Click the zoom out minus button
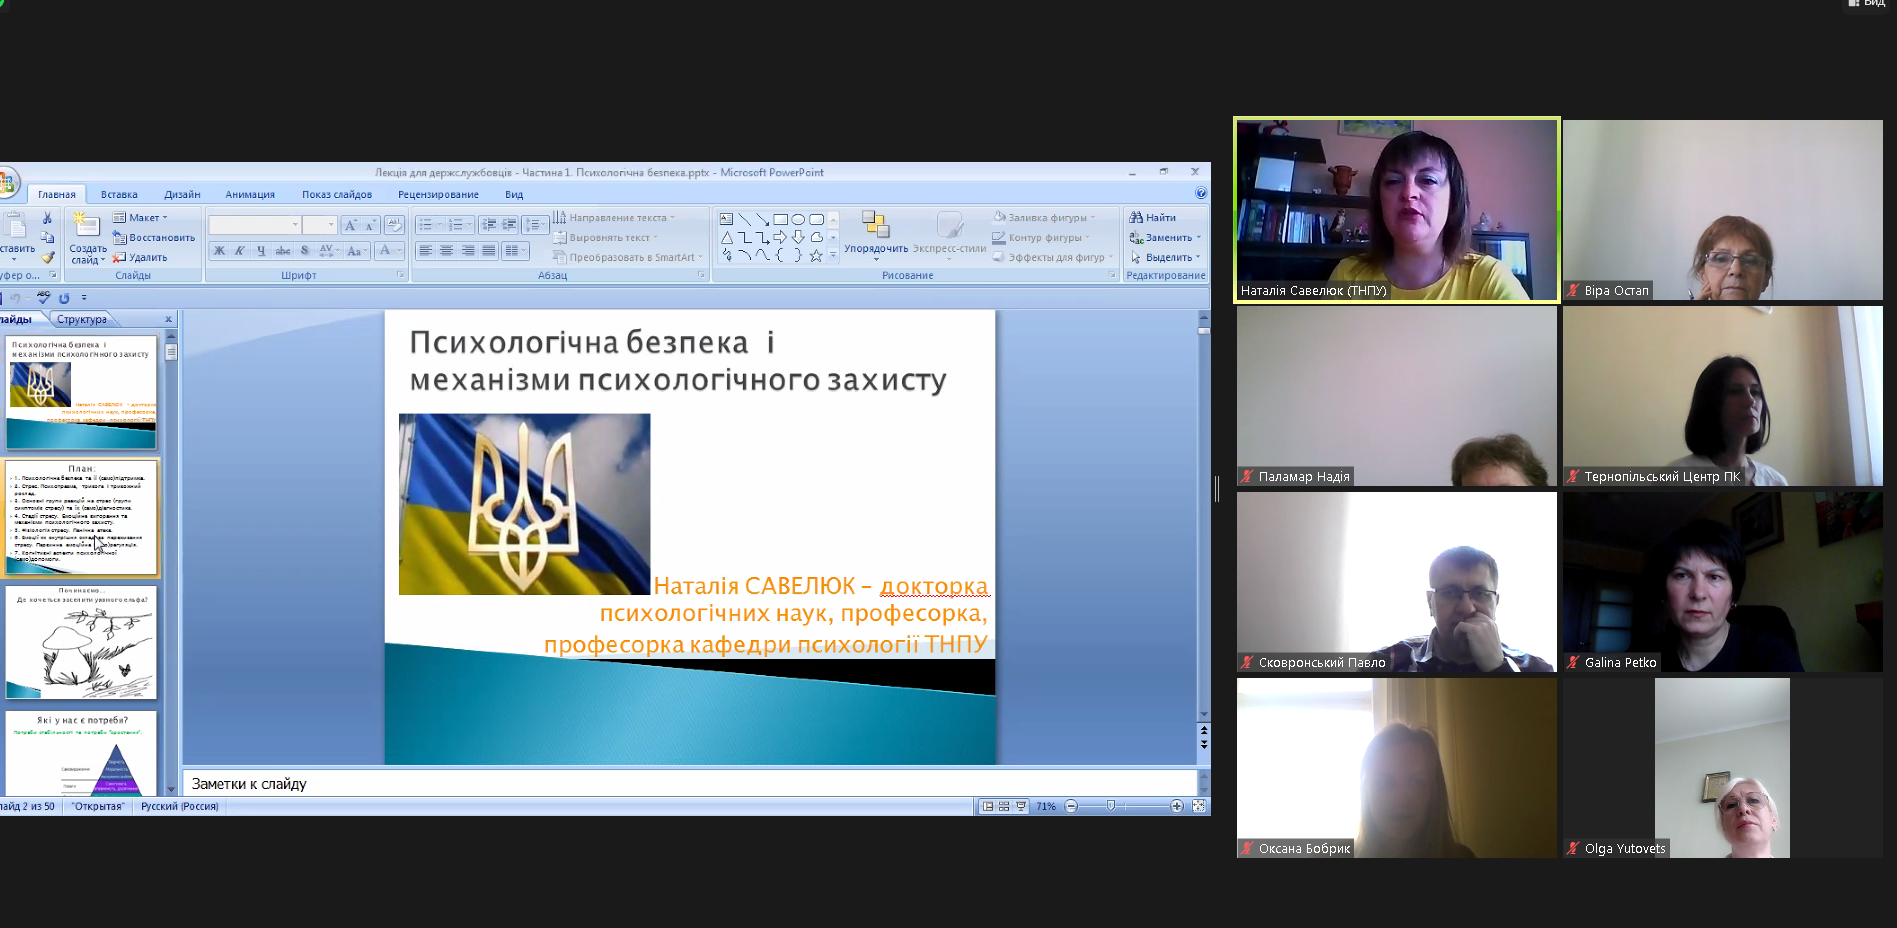The height and width of the screenshot is (928, 1897). pos(1071,806)
